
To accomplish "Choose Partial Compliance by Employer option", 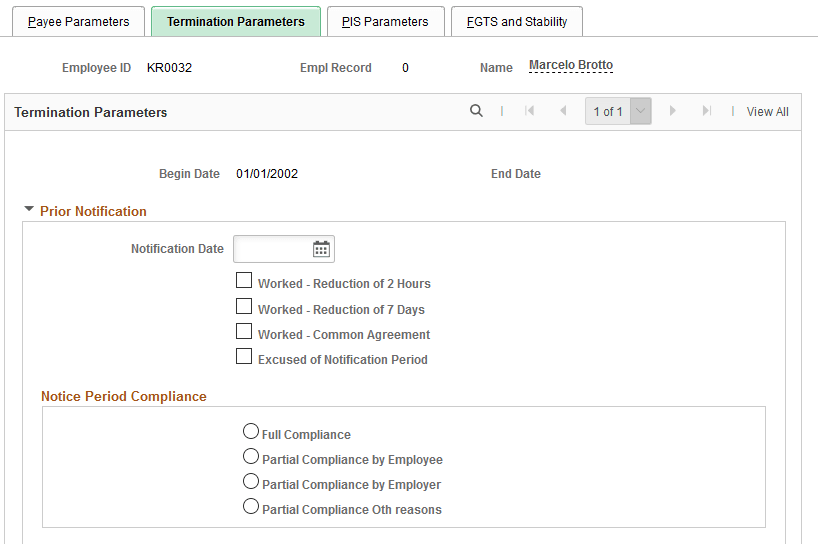I will tap(251, 481).
